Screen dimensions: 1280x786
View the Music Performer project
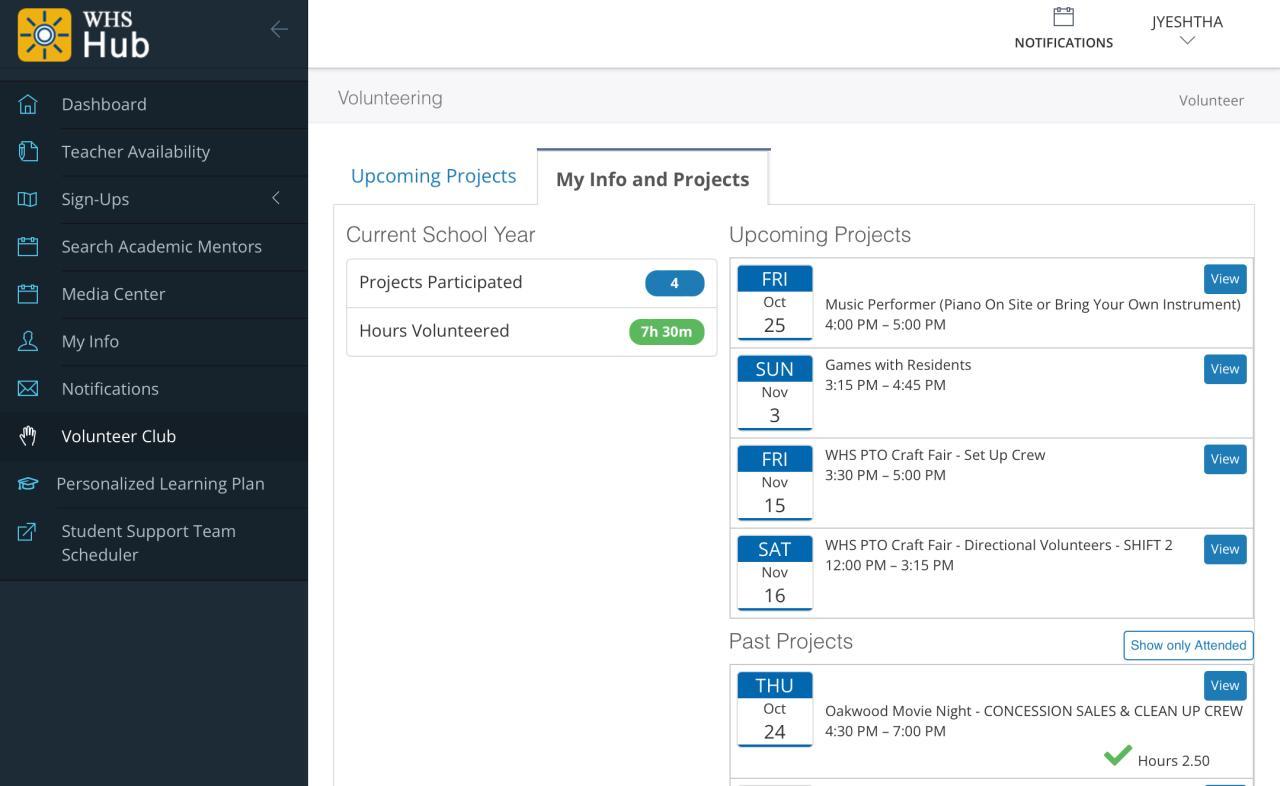pos(1224,279)
